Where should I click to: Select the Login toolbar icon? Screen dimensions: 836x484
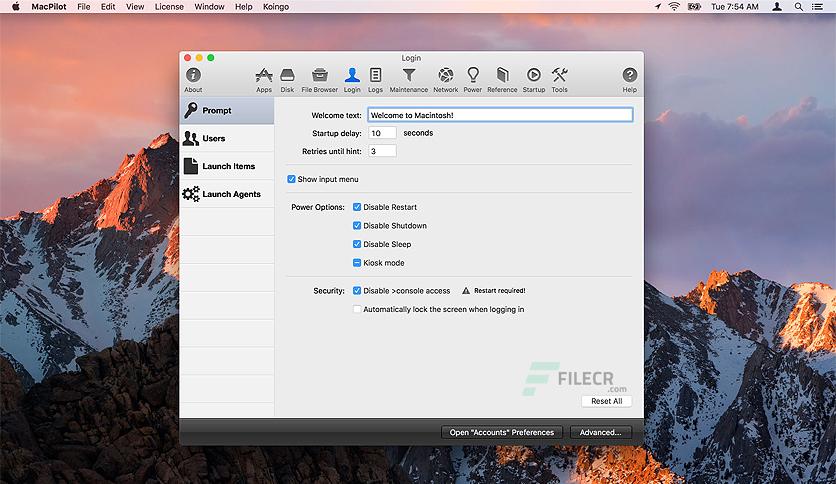point(352,80)
